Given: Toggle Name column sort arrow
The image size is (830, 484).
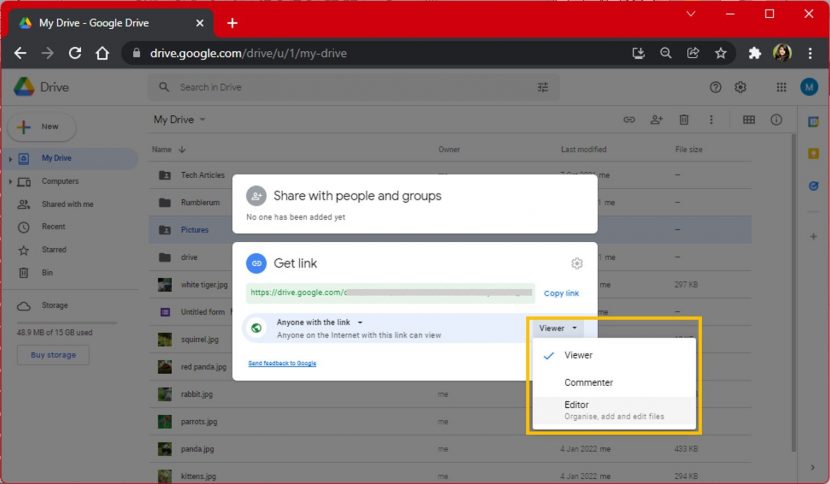Looking at the screenshot, I should (182, 150).
